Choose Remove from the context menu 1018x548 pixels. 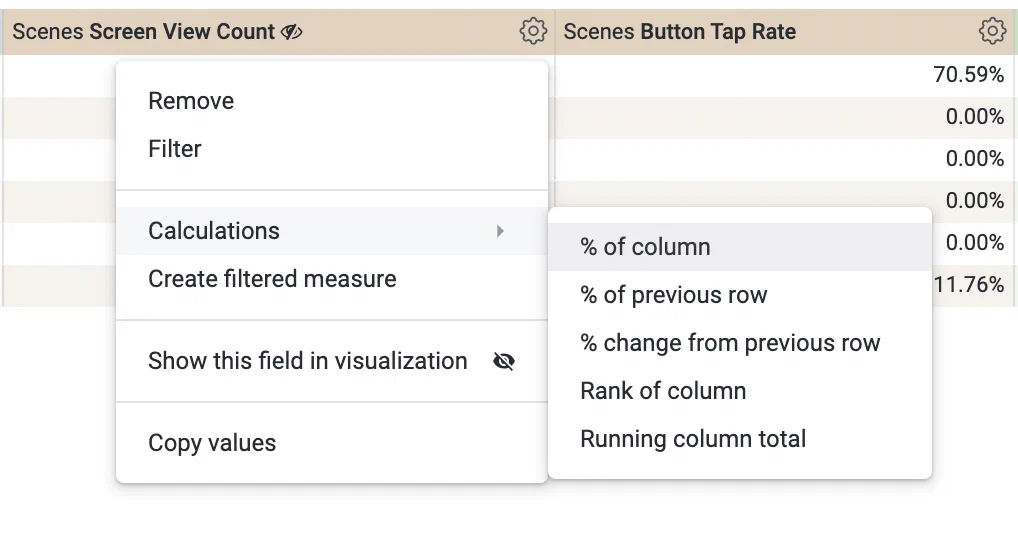pyautogui.click(x=191, y=101)
